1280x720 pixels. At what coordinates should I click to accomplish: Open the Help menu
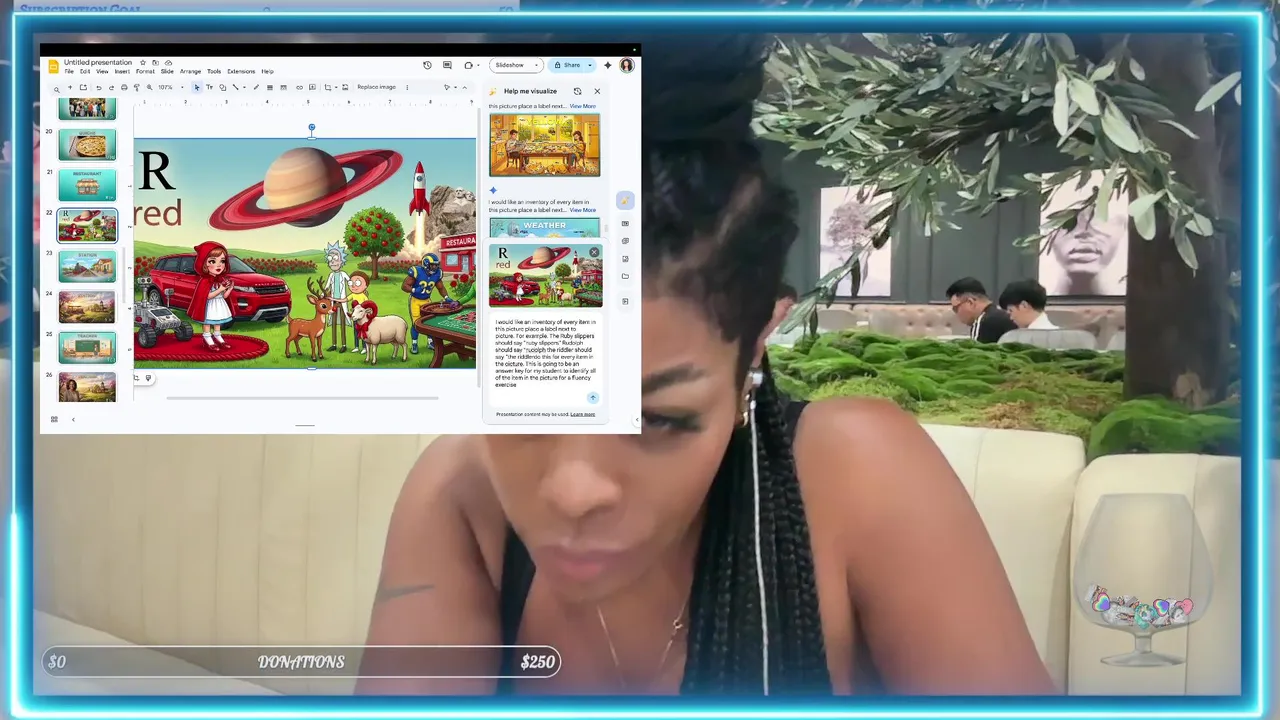tap(267, 71)
